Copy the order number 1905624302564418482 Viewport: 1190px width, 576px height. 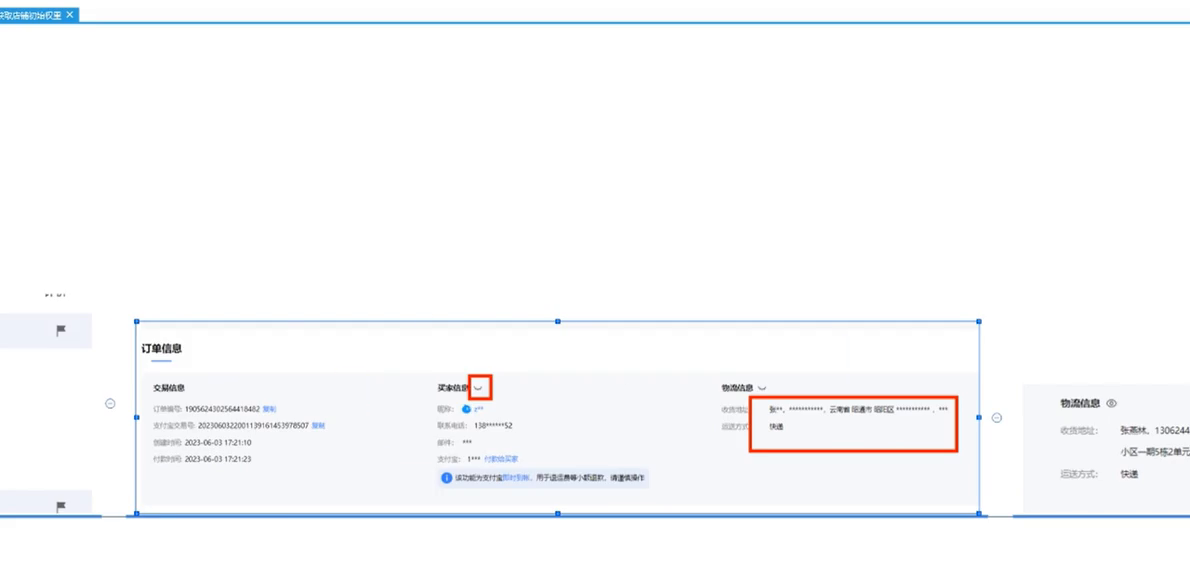(269, 408)
